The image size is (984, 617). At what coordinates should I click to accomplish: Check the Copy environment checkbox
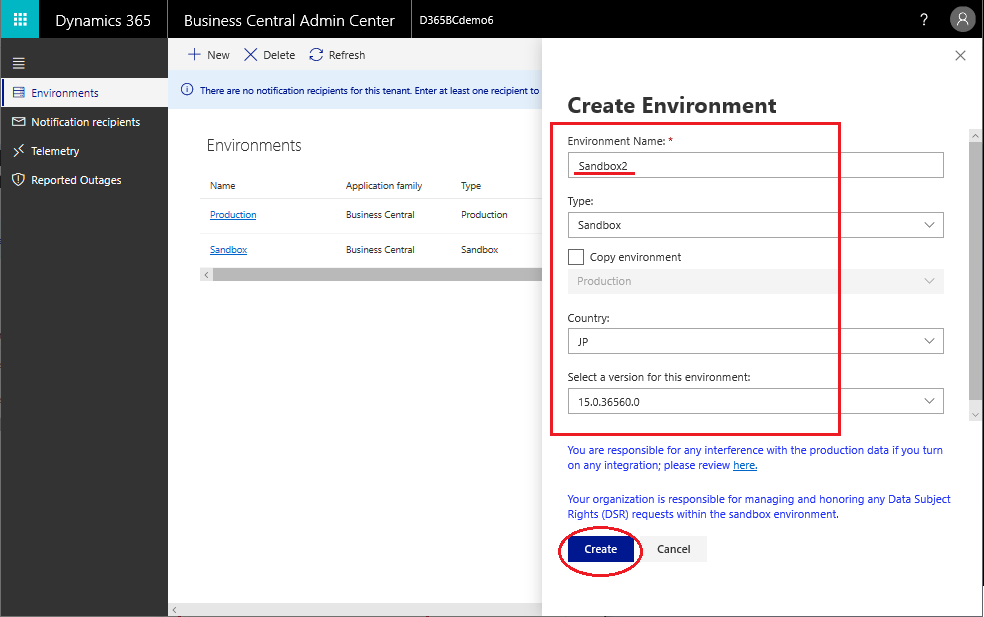point(575,257)
